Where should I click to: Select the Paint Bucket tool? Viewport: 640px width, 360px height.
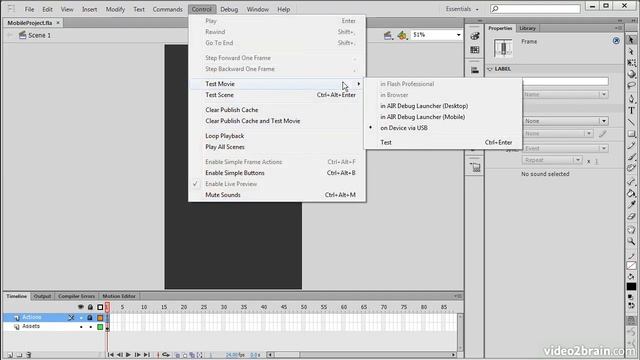tap(631, 193)
